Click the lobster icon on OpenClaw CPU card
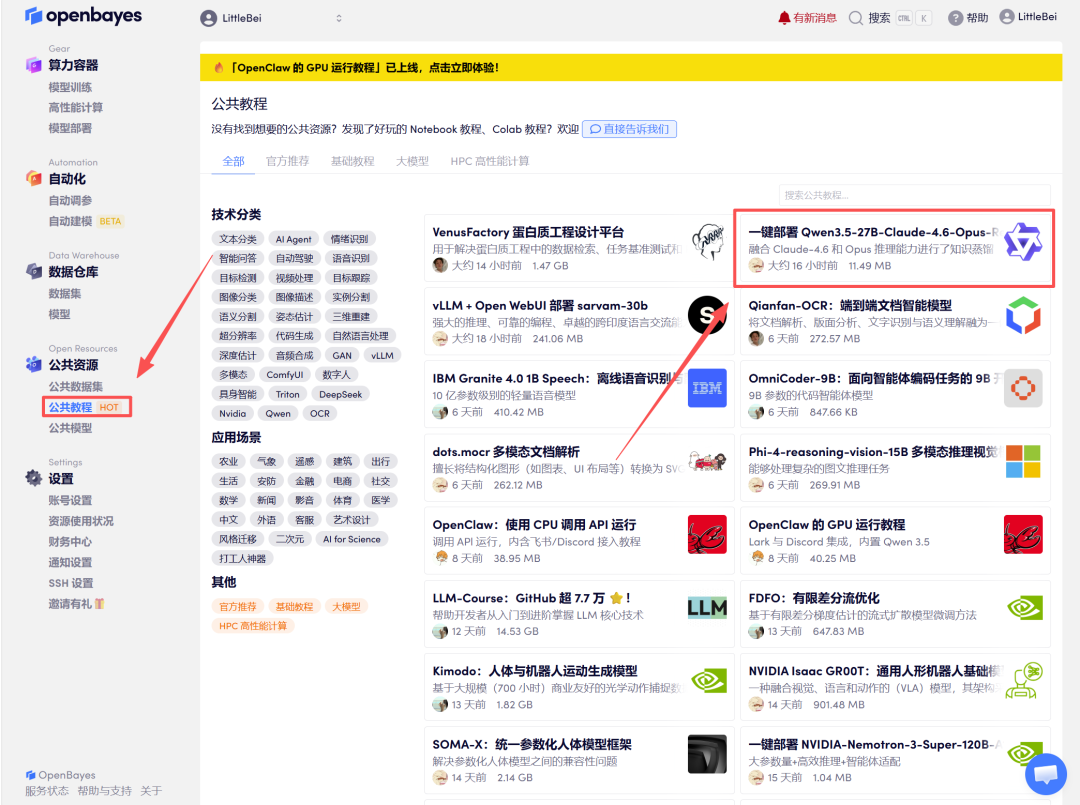This screenshot has height=805, width=1080. coord(707,534)
